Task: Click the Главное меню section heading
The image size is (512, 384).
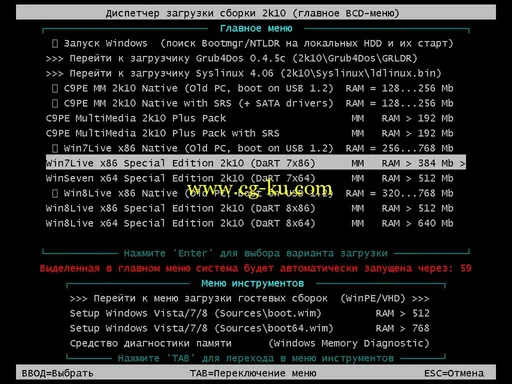Action: (x=256, y=28)
